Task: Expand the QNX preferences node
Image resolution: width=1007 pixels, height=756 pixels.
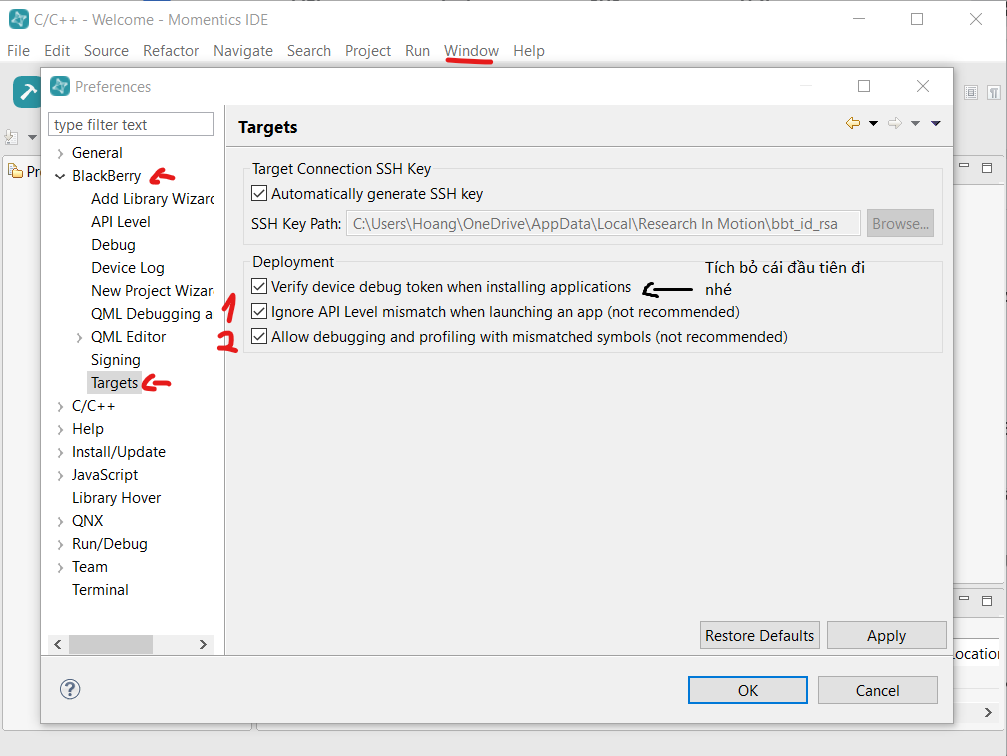Action: pyautogui.click(x=60, y=522)
